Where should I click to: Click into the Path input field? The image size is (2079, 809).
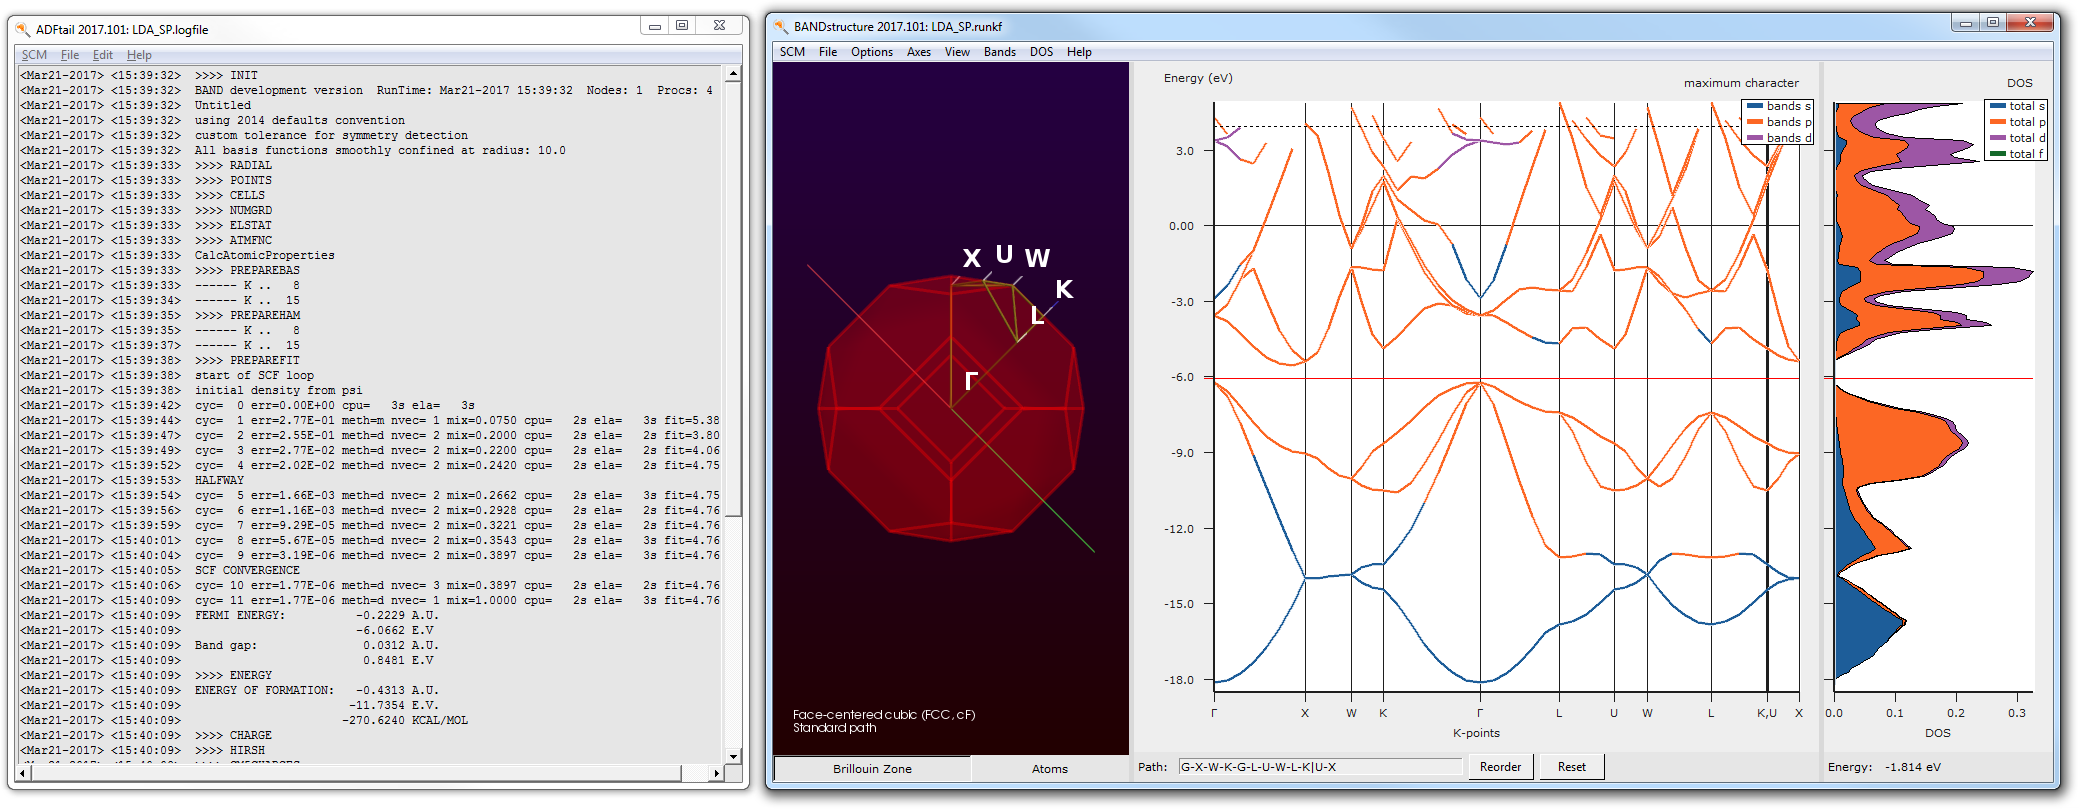coord(1319,767)
